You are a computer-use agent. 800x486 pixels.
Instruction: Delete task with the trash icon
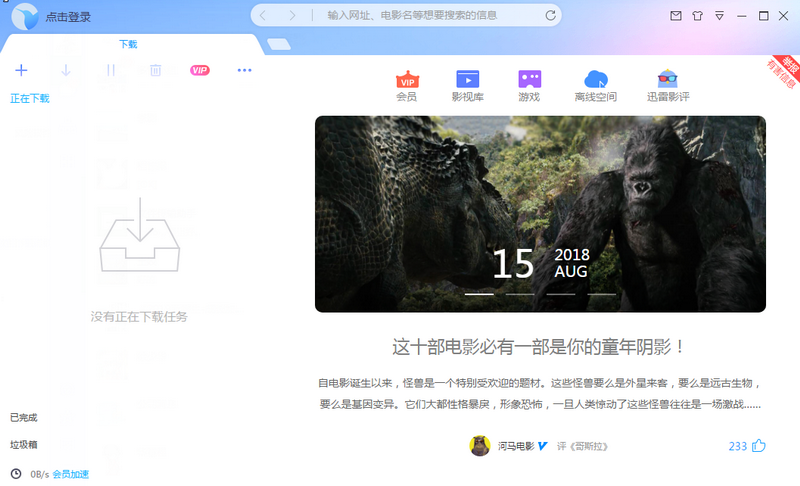(x=156, y=70)
